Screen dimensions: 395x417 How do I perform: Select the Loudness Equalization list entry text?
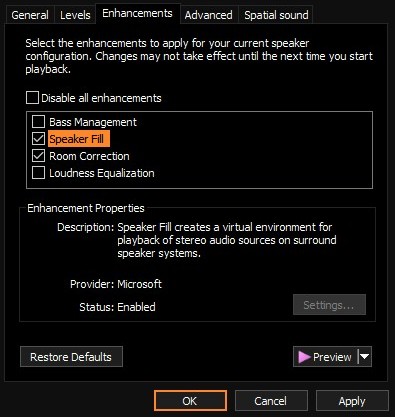(102, 173)
